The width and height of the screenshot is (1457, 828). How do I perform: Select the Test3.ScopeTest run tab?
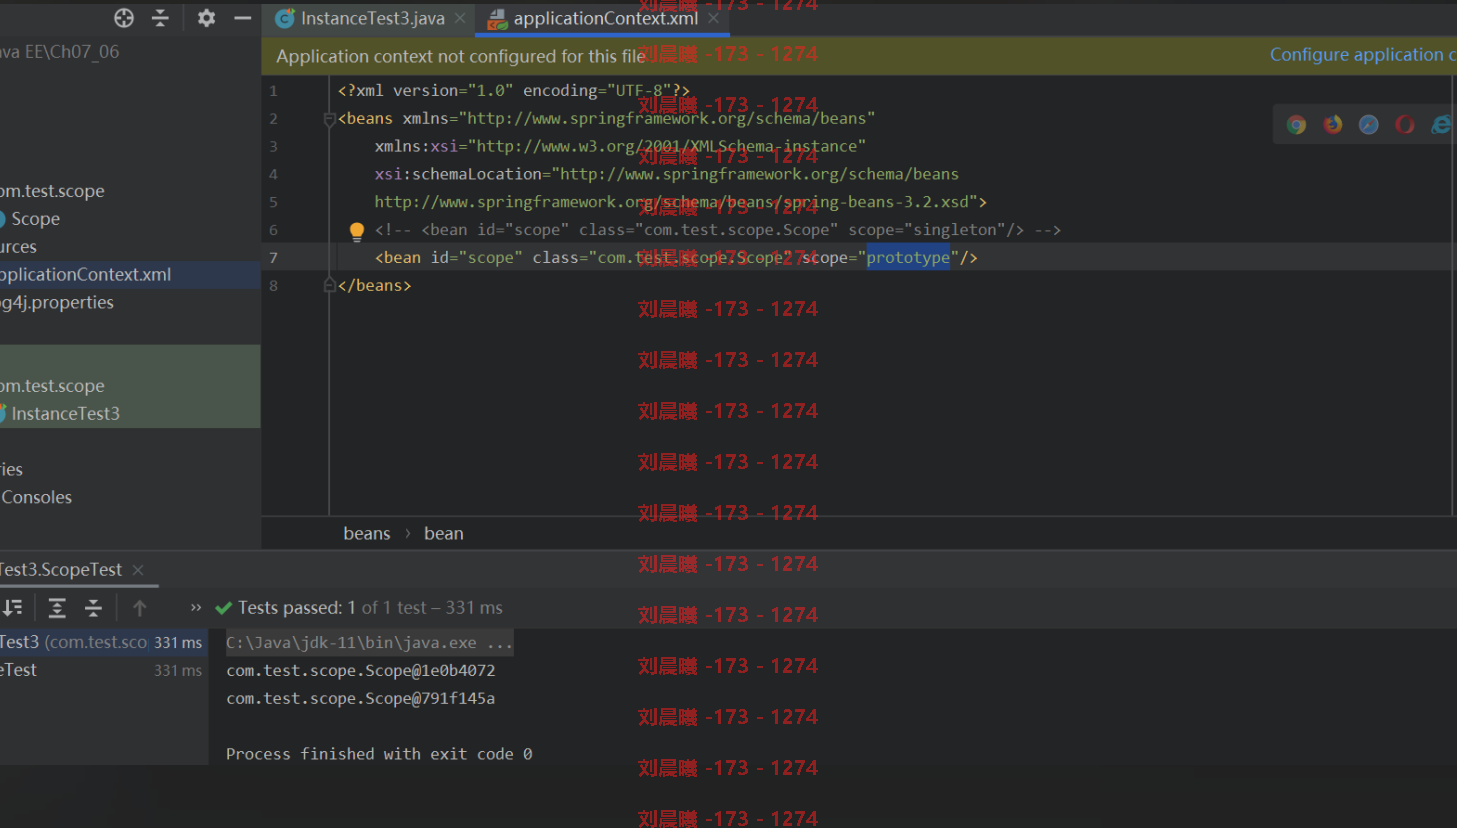click(61, 570)
